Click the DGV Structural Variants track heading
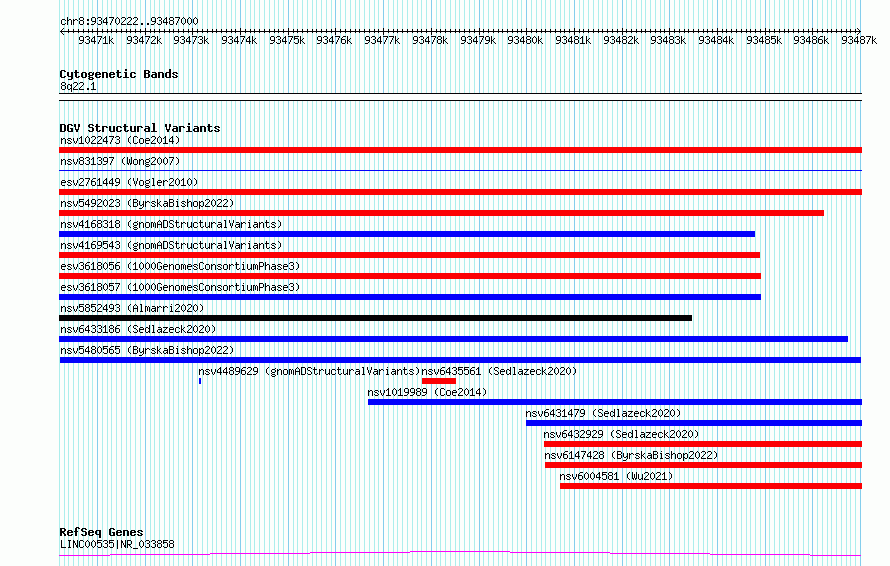The height and width of the screenshot is (566, 890). [140, 128]
